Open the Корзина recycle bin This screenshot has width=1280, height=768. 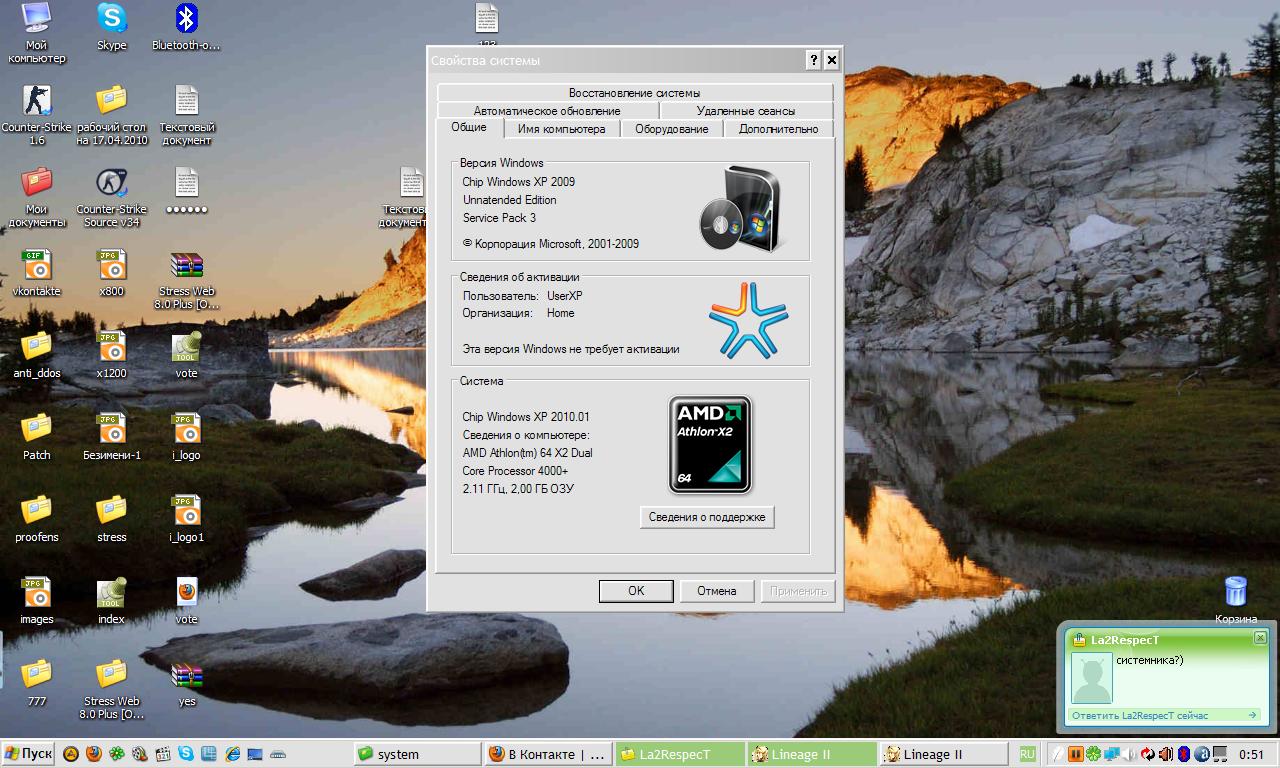point(1236,600)
